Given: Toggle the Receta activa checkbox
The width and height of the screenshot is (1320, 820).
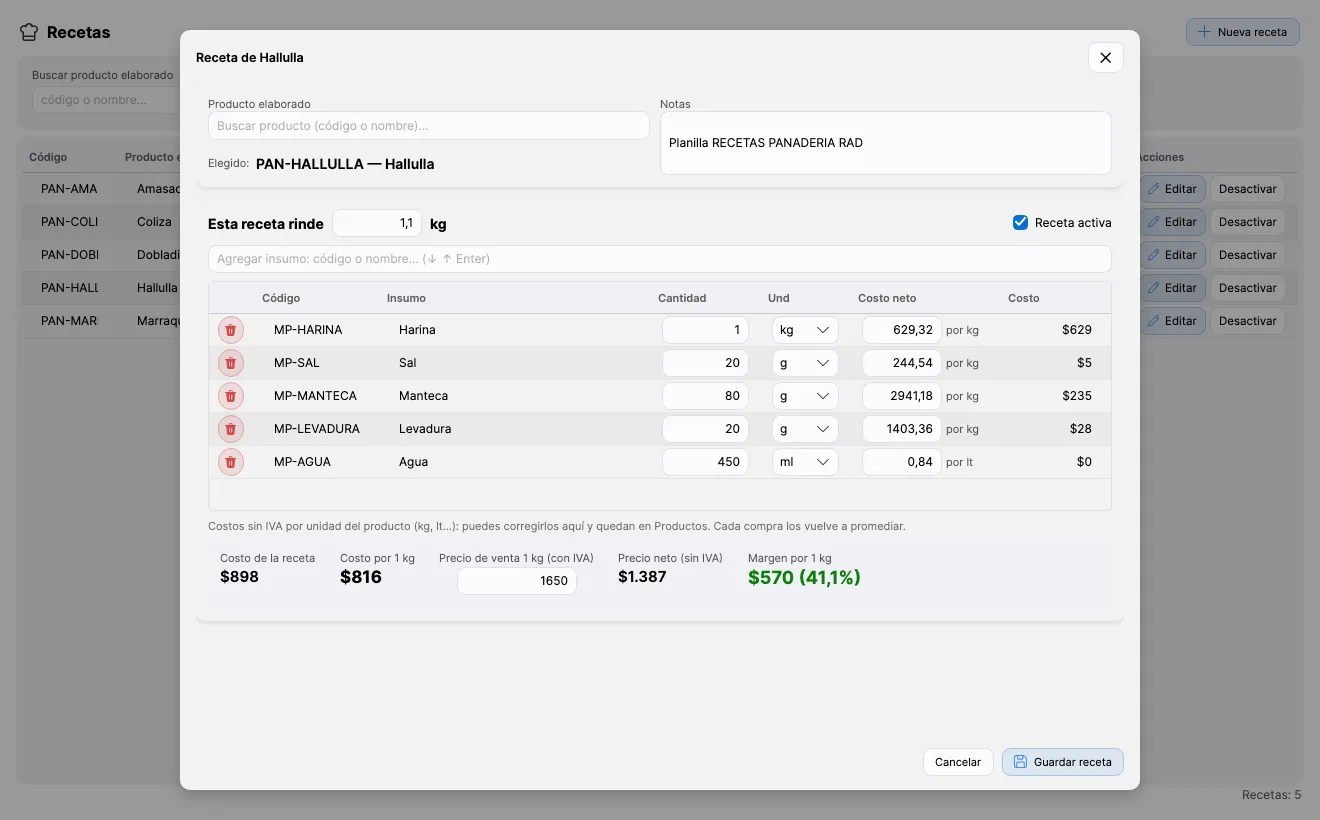Looking at the screenshot, I should 1020,223.
